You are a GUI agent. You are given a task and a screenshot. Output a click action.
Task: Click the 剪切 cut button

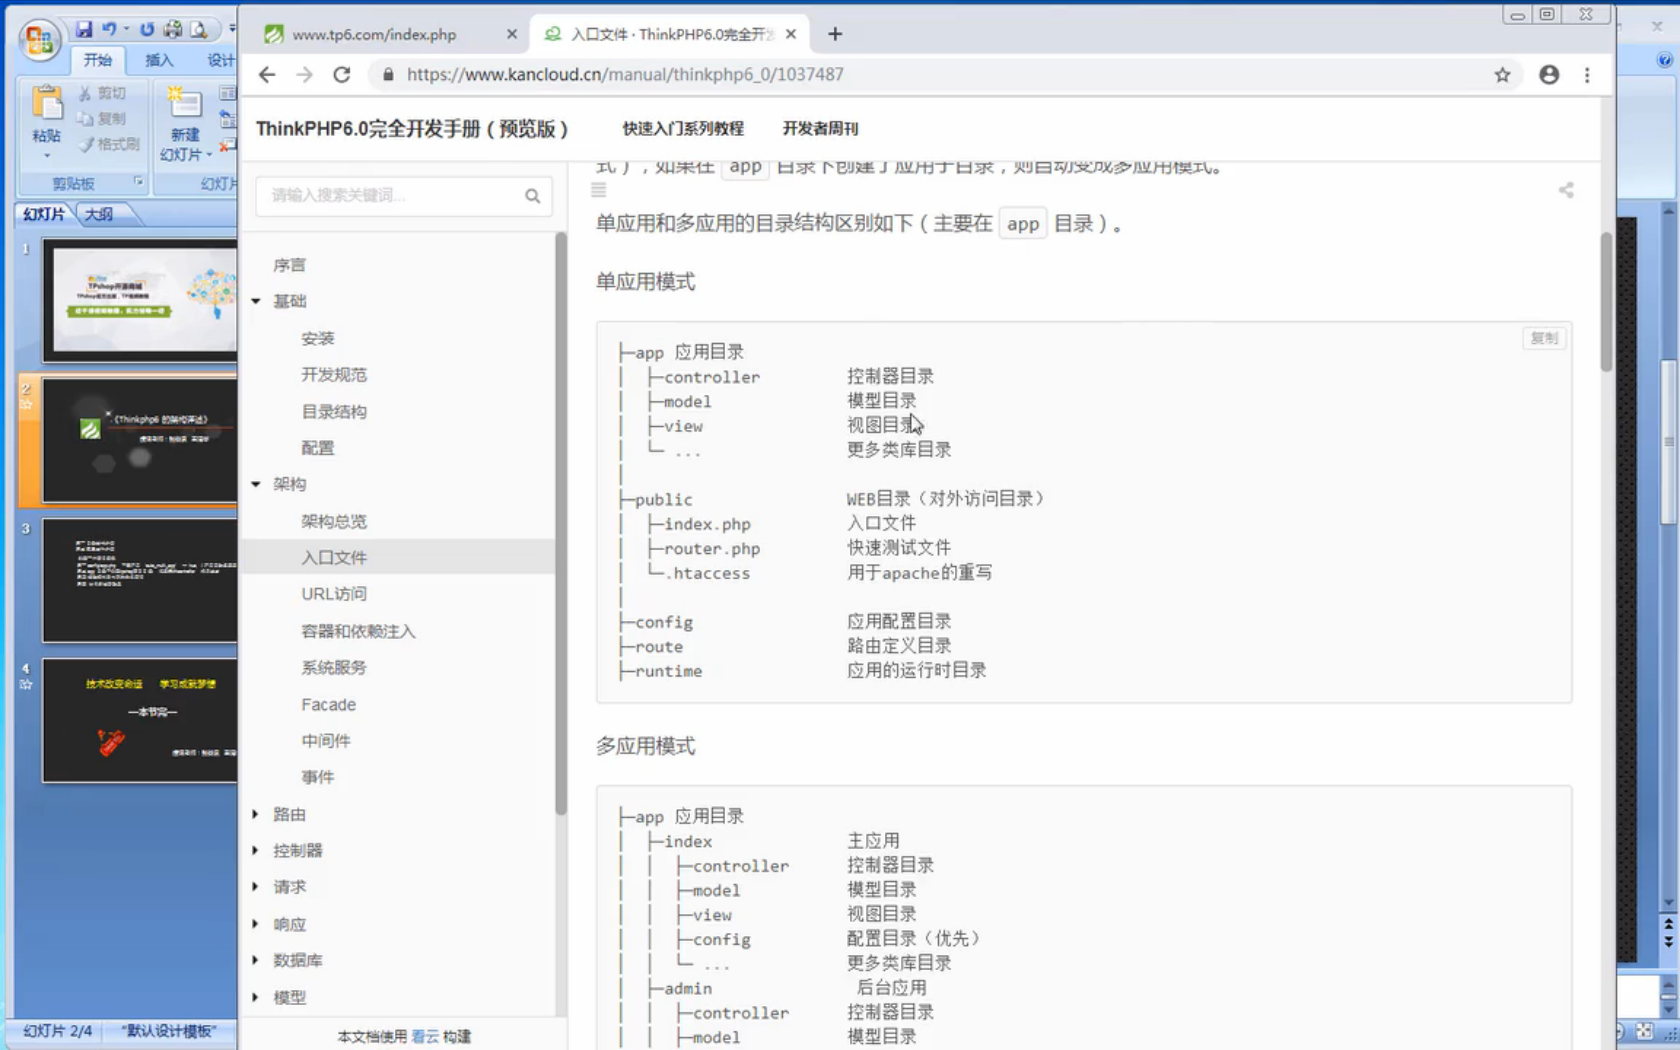pyautogui.click(x=102, y=93)
